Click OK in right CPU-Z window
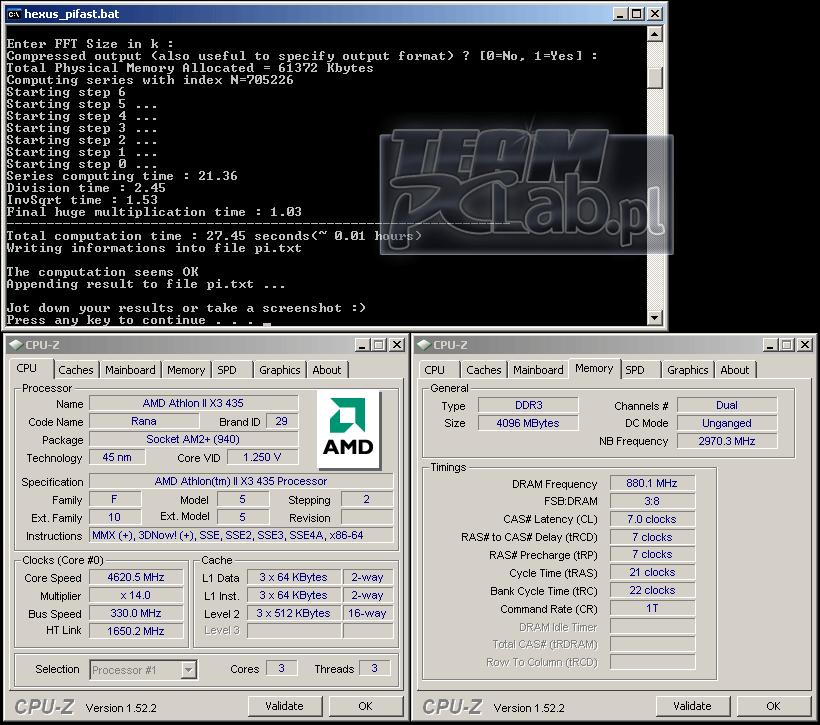This screenshot has height=725, width=820. tap(773, 706)
